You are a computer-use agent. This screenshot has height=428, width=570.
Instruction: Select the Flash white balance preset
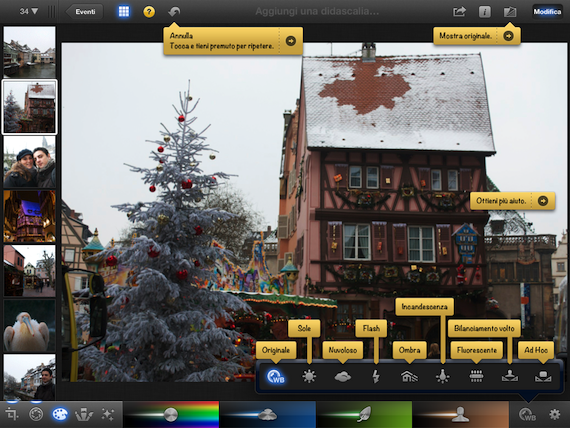(376, 376)
